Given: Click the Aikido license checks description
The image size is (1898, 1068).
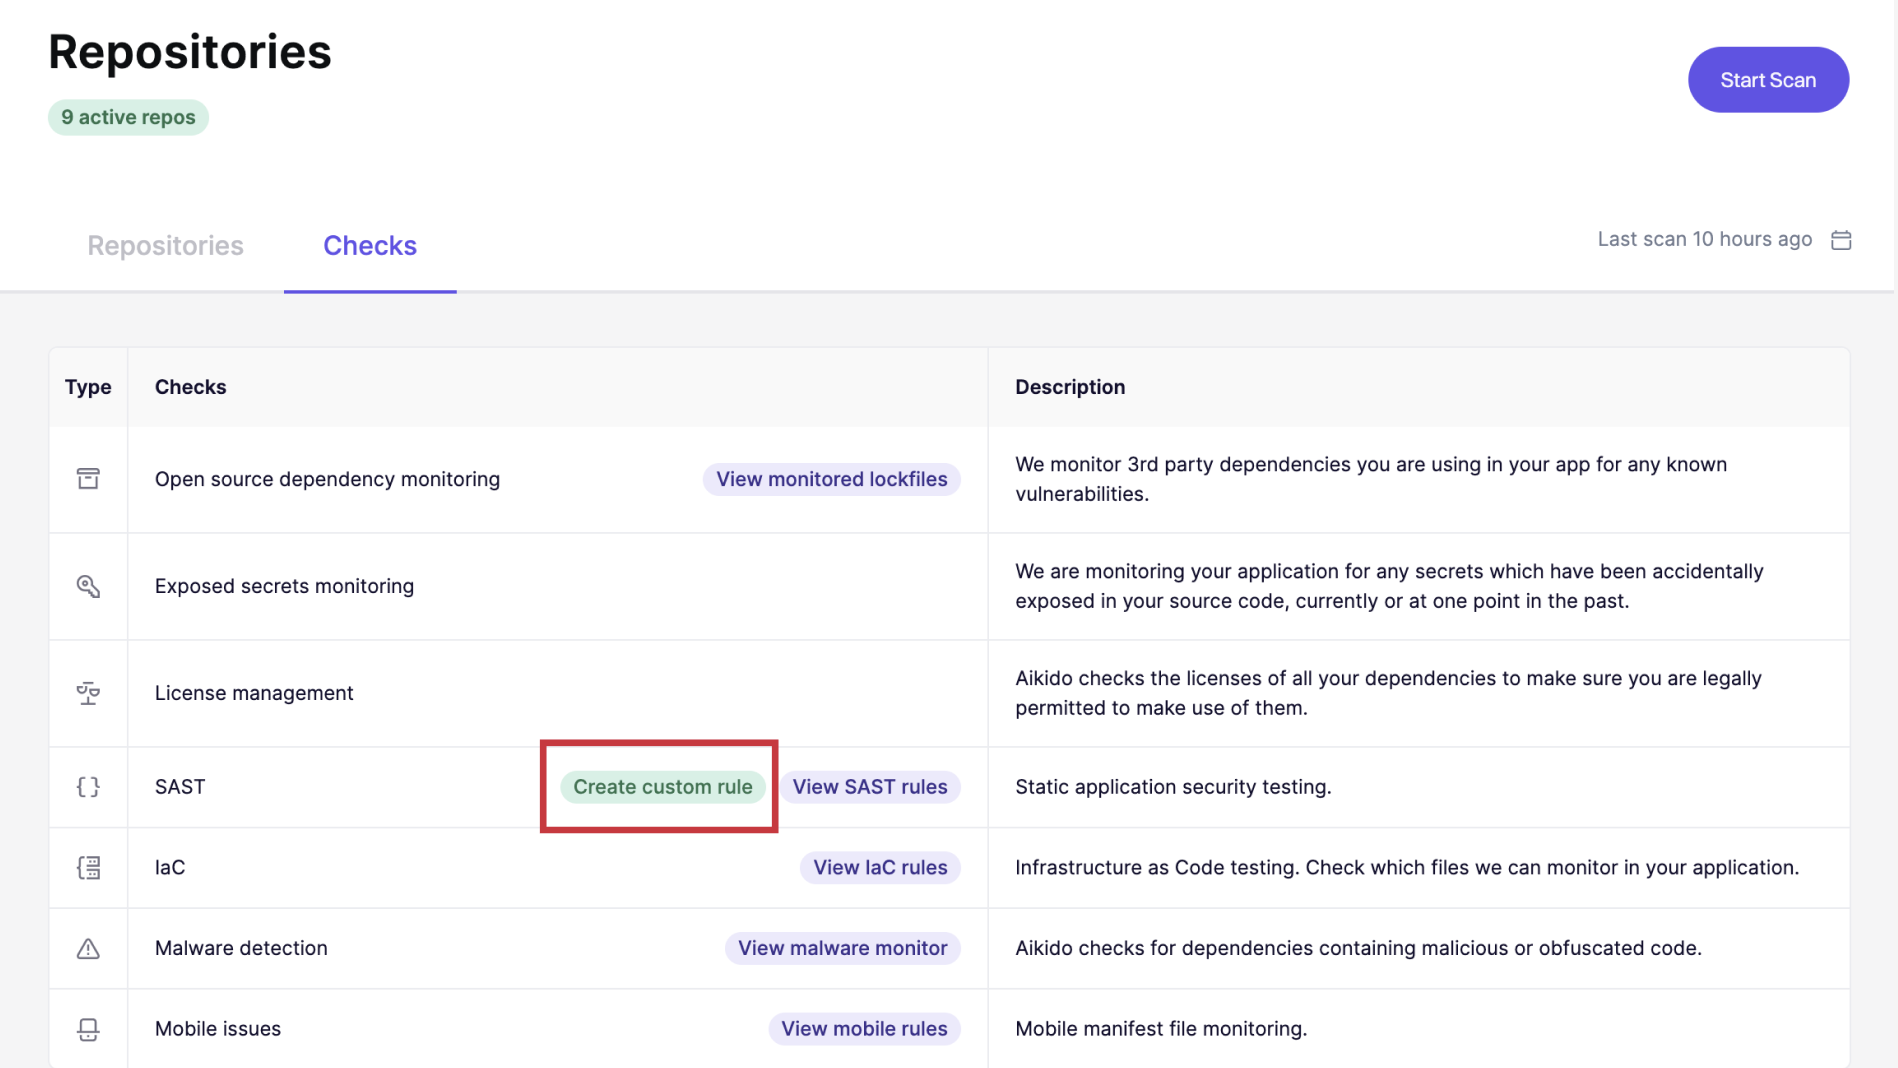Looking at the screenshot, I should click(1388, 693).
